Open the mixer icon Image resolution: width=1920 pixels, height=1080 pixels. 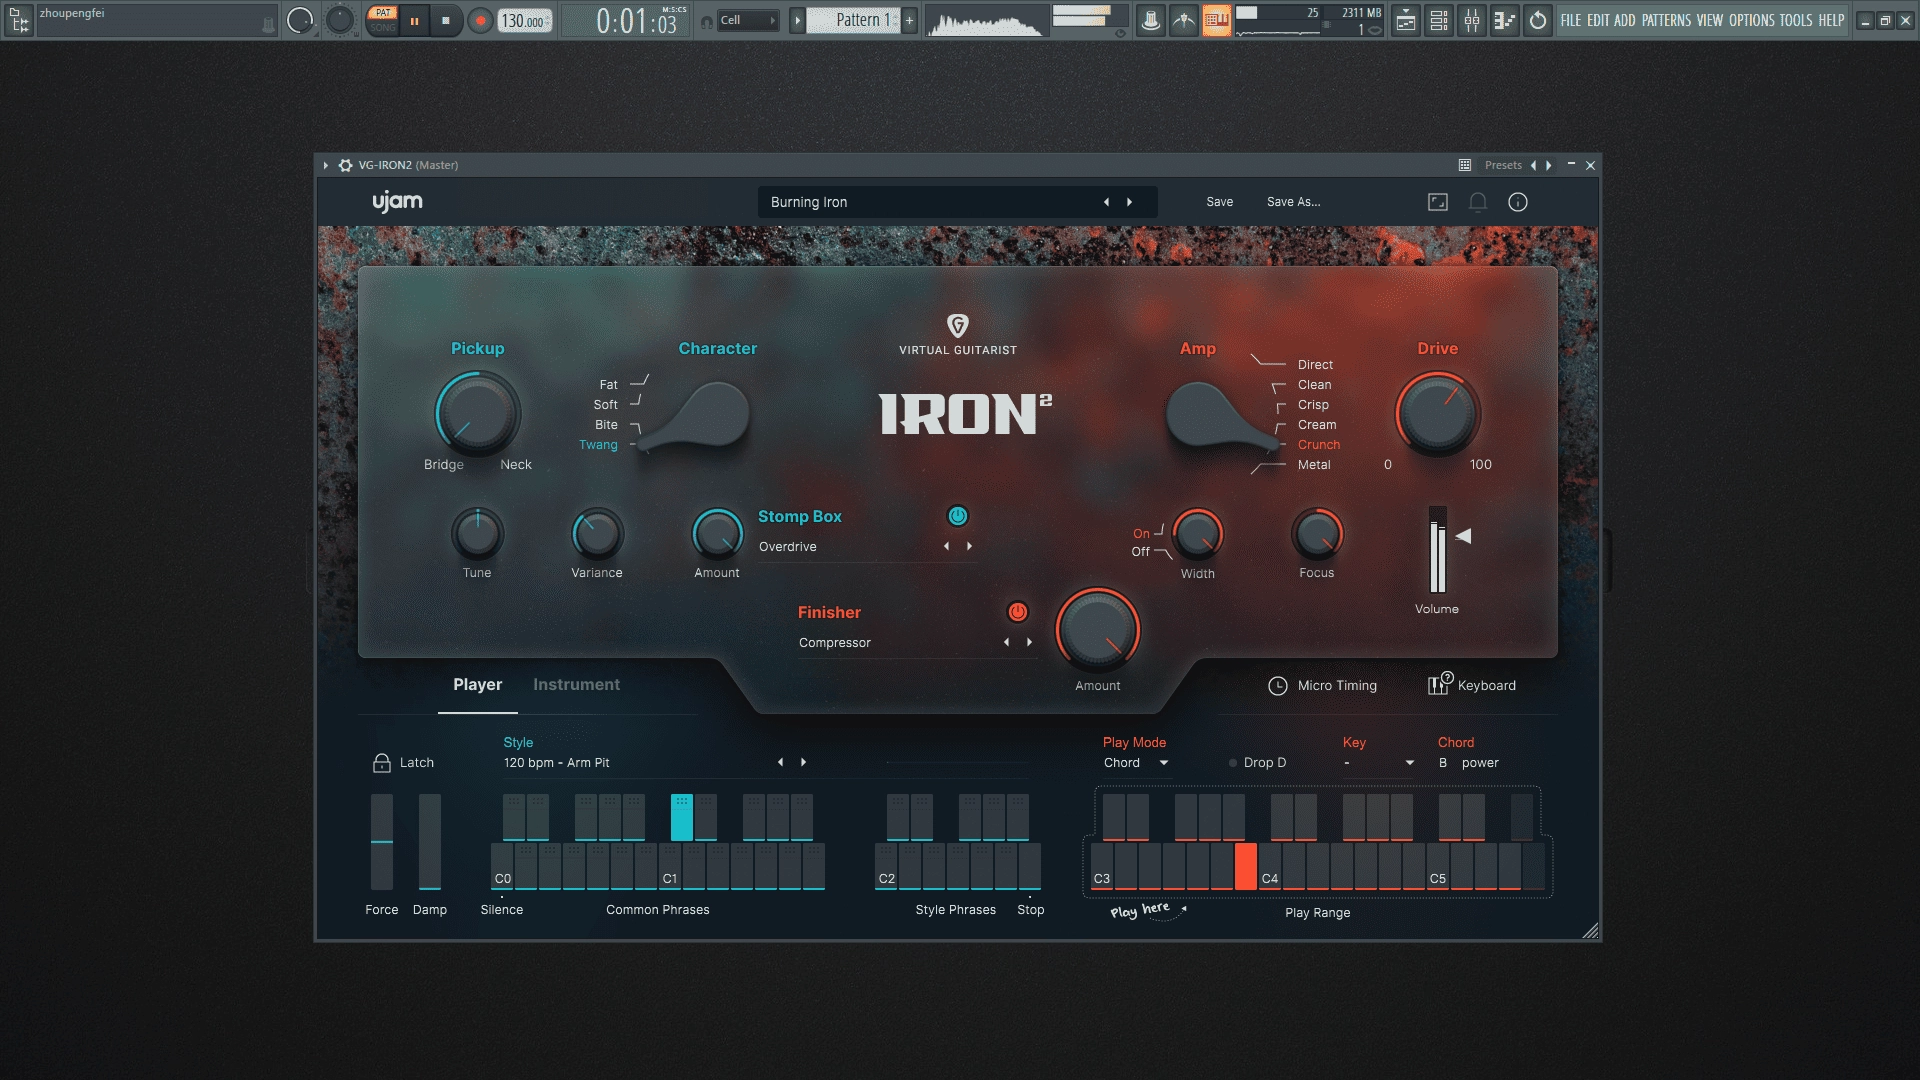point(1472,20)
